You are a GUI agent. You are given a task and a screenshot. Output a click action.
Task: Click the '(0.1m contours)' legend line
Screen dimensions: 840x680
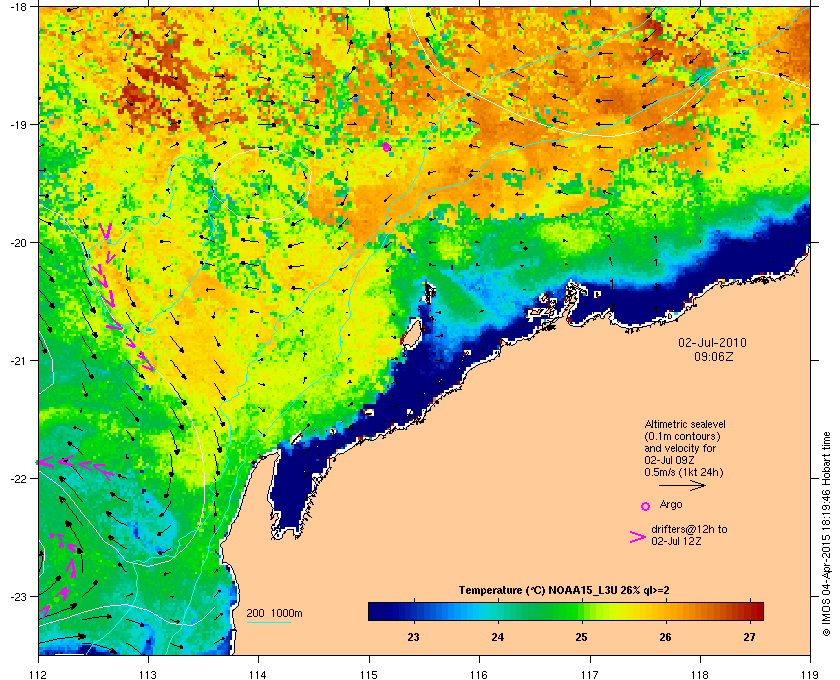click(x=682, y=436)
